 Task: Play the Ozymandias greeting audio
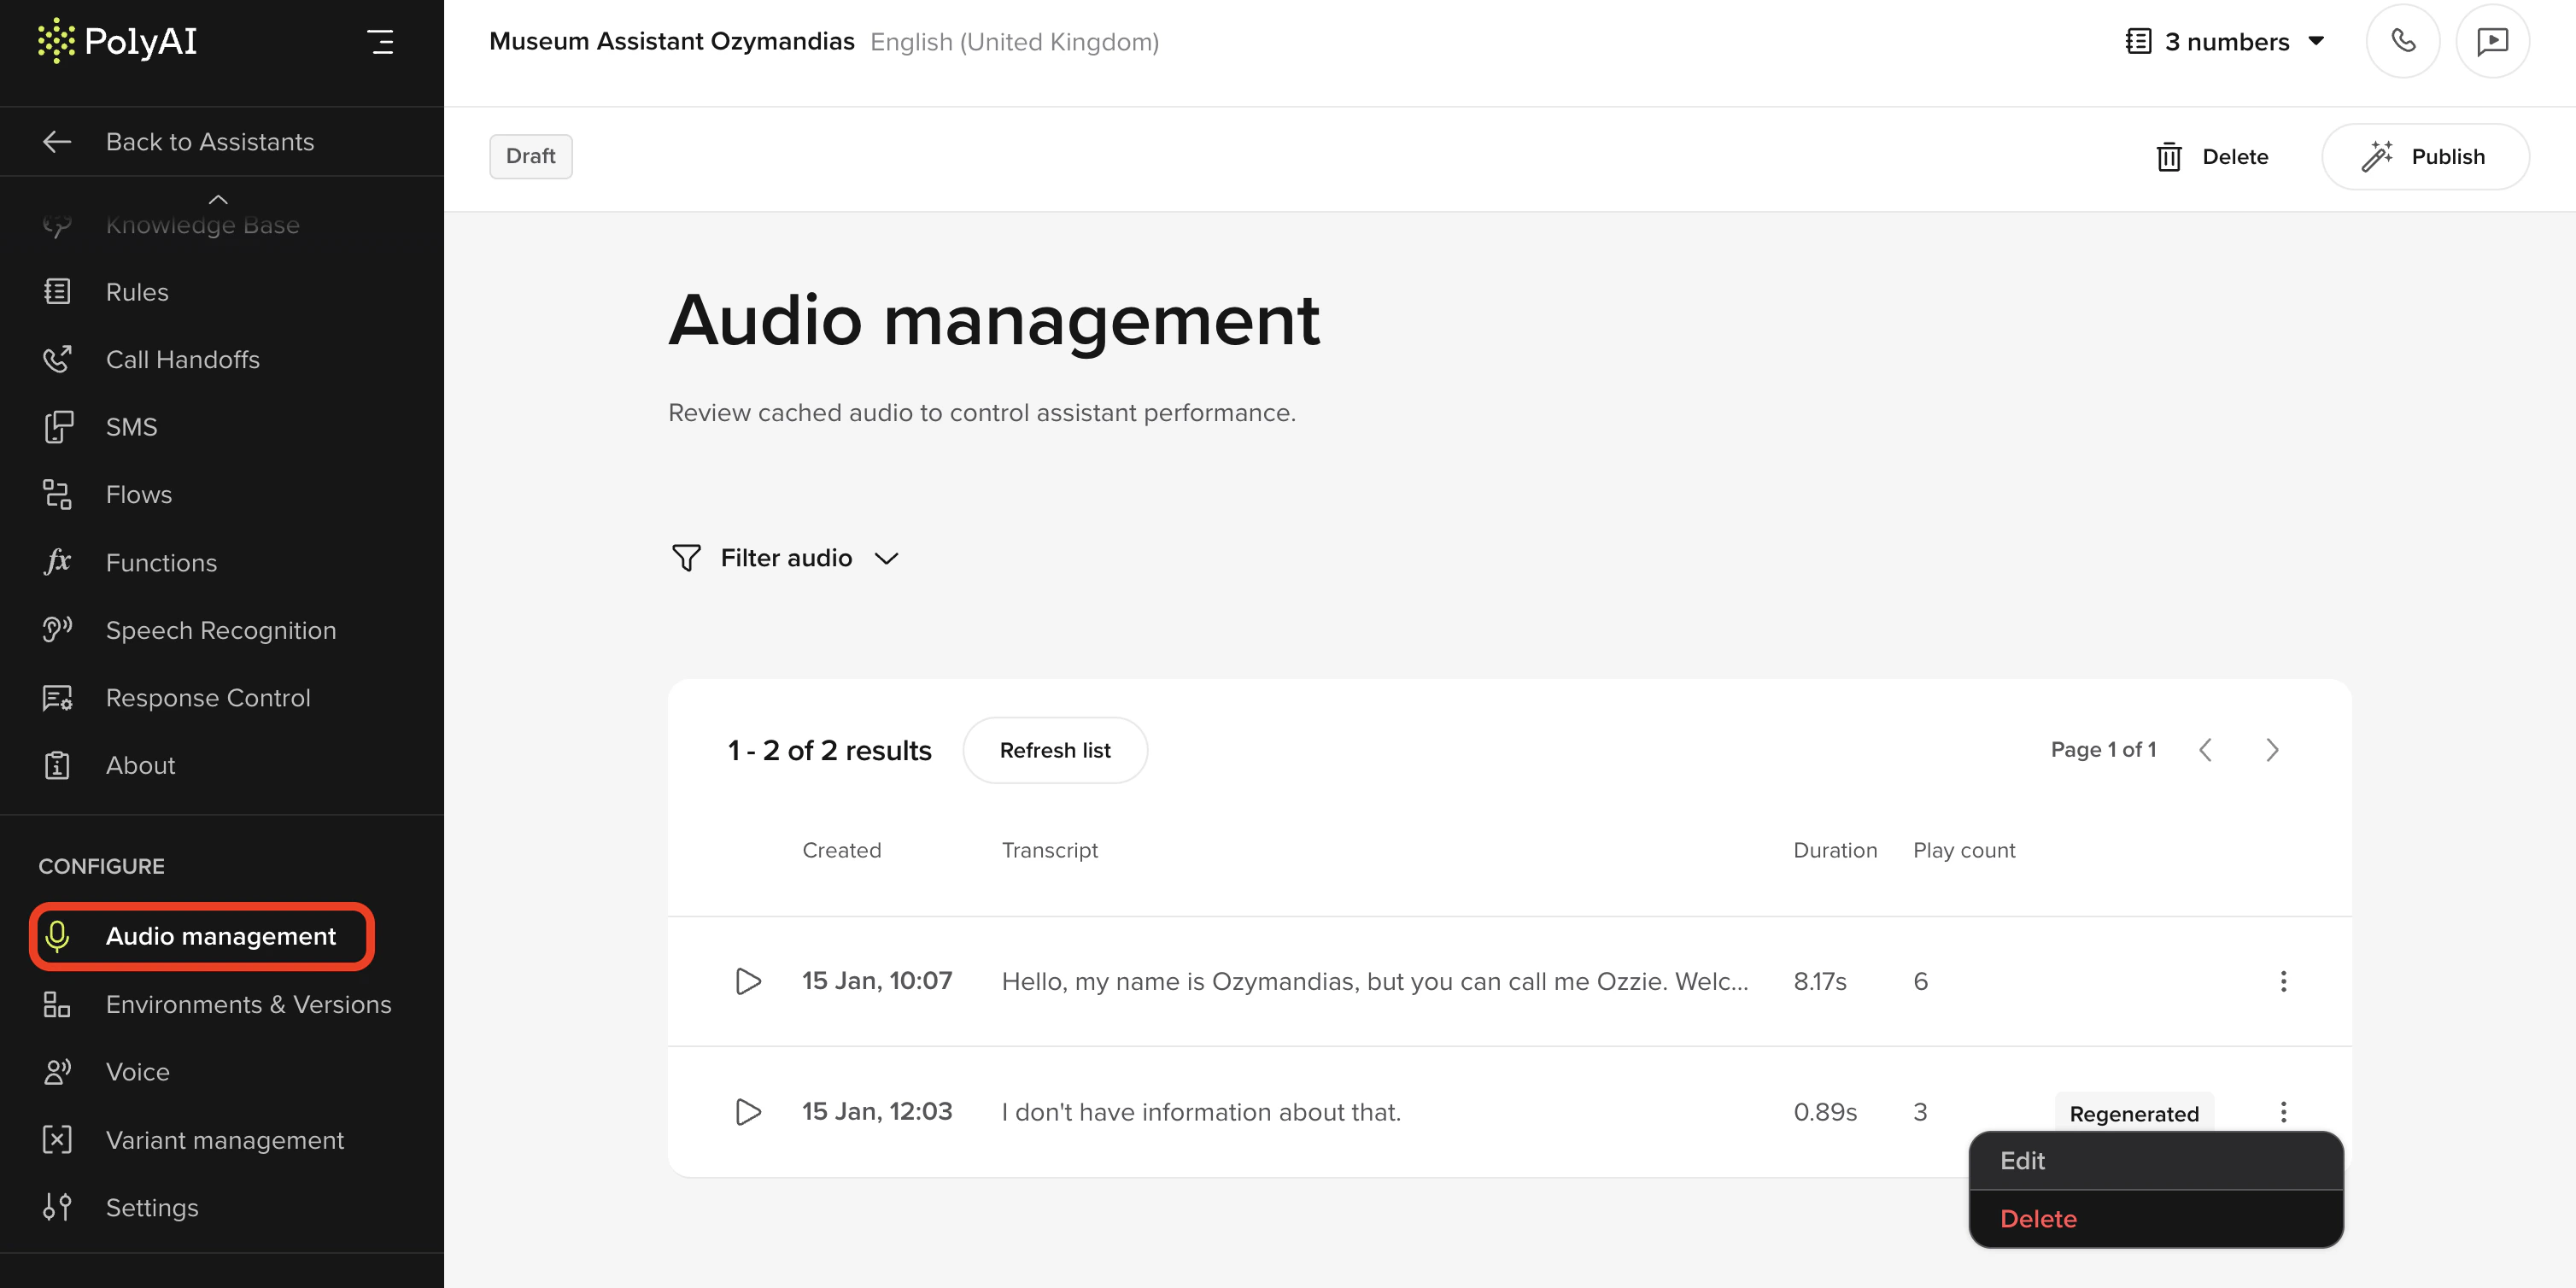point(747,981)
